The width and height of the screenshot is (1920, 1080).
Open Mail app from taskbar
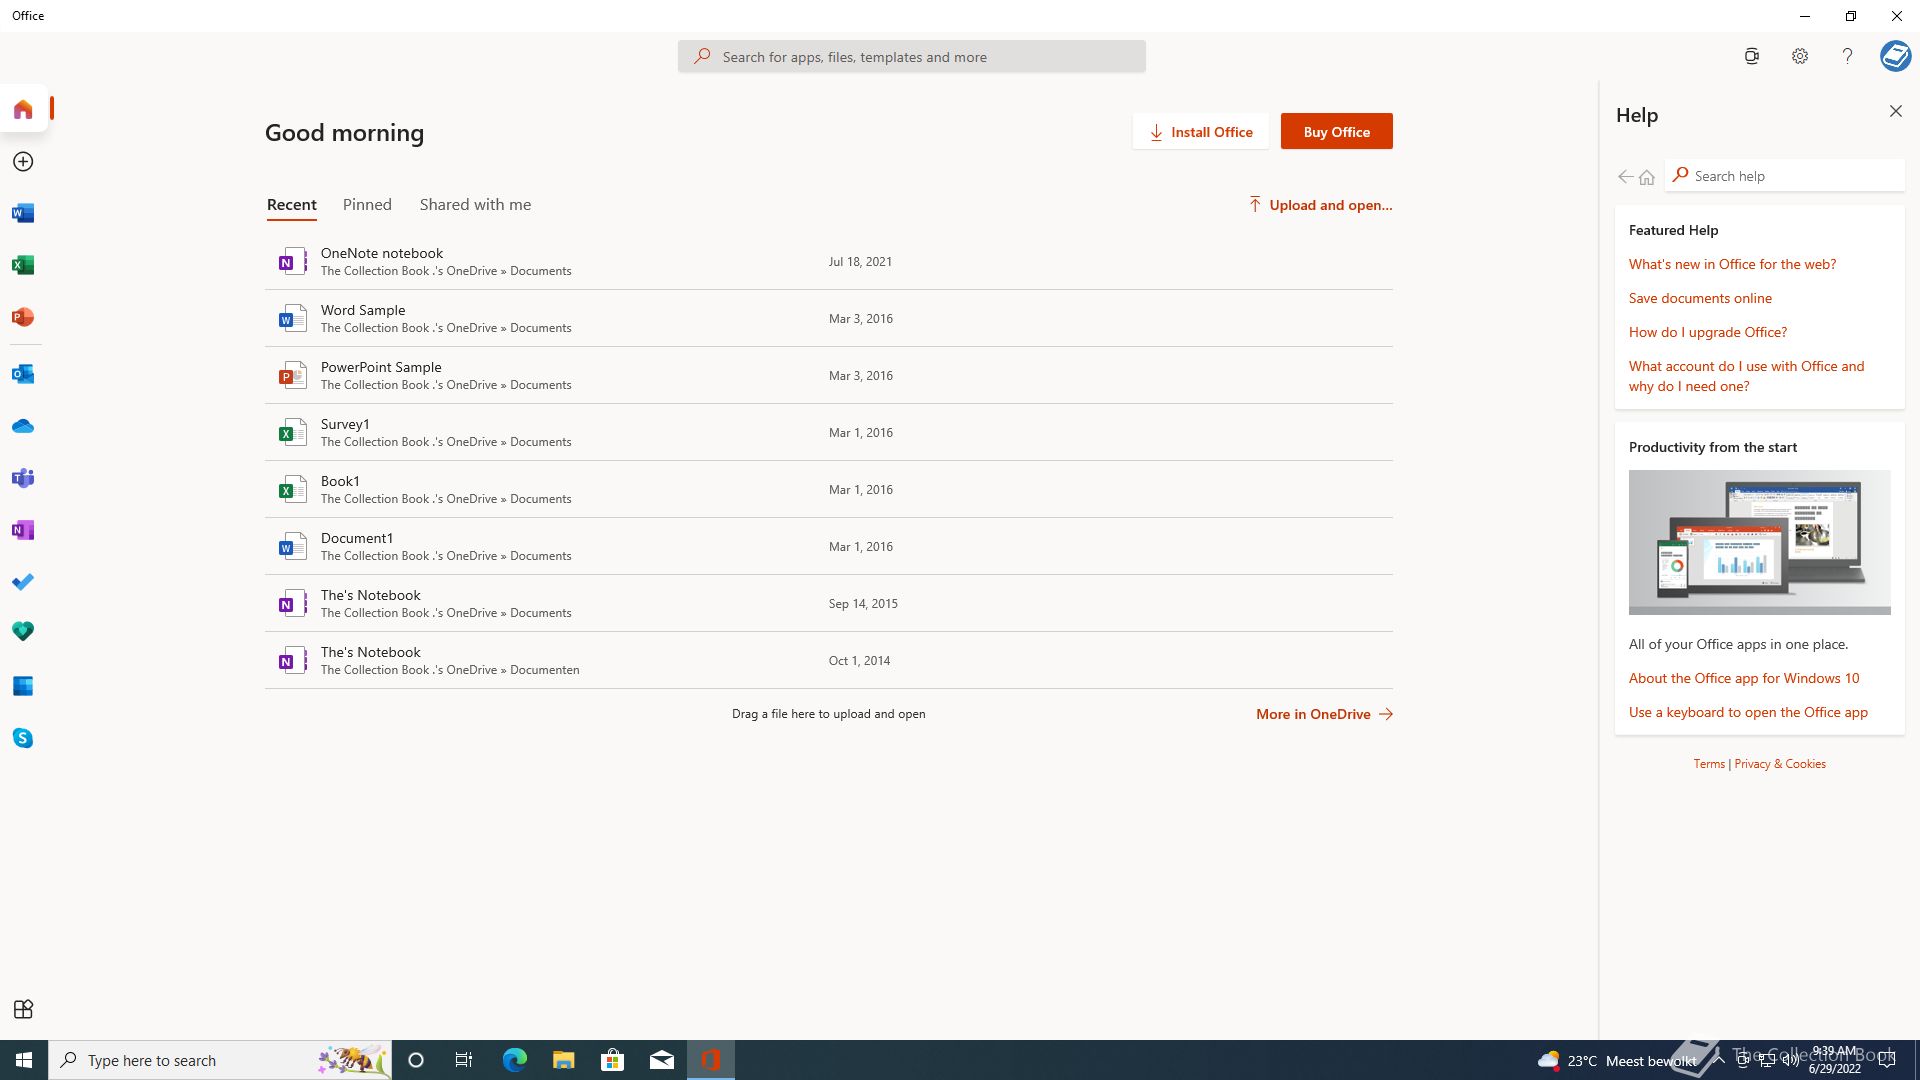tap(662, 1060)
